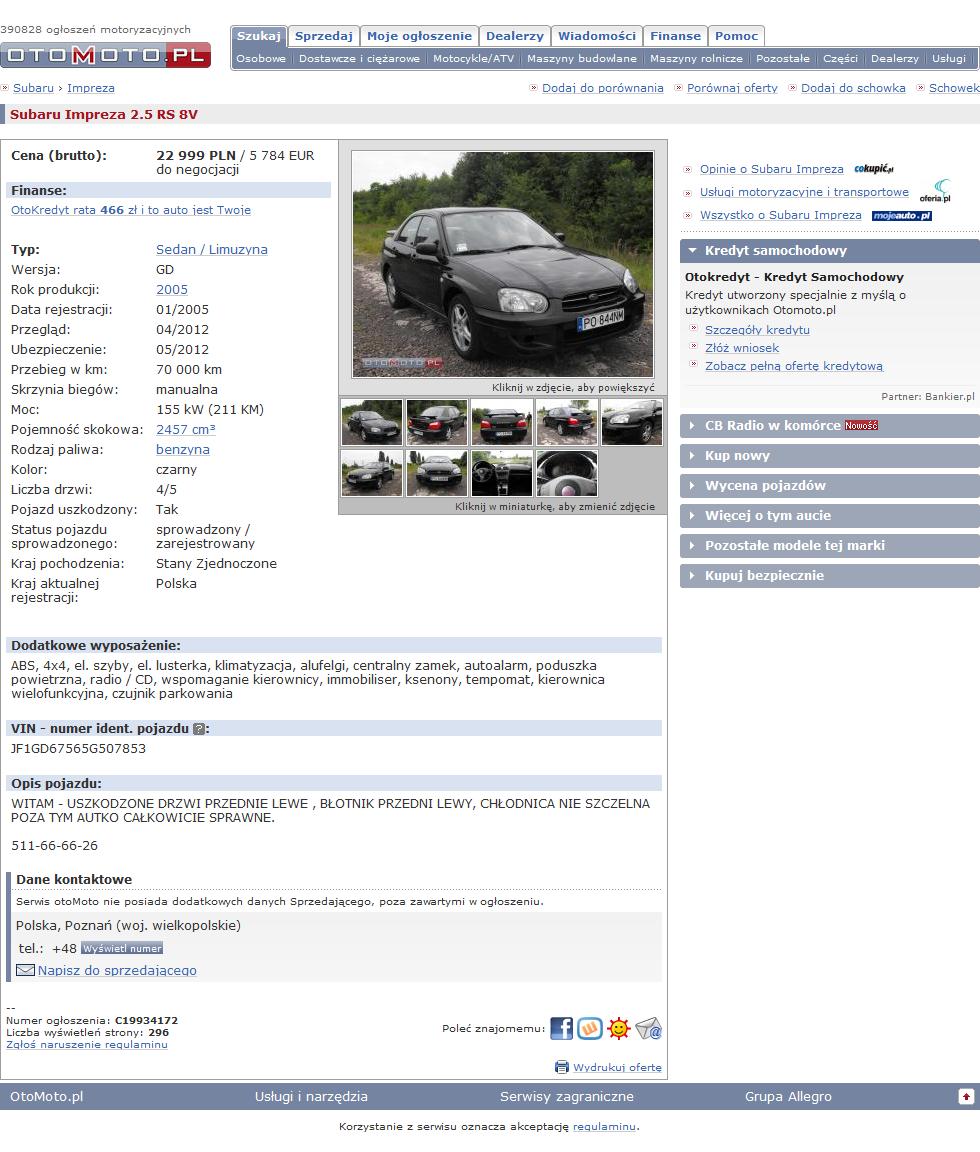Send the offer by email icon
The height and width of the screenshot is (1152, 980).
(649, 1029)
